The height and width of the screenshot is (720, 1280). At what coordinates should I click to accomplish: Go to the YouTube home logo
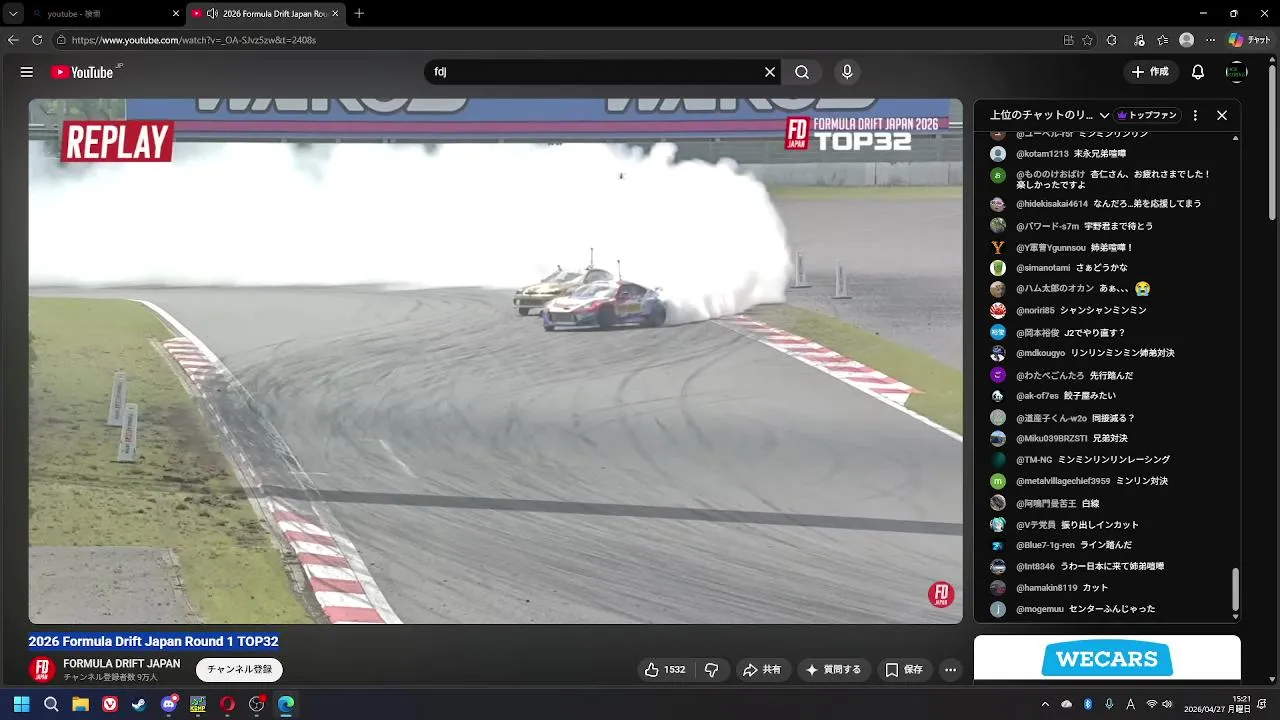click(x=82, y=72)
